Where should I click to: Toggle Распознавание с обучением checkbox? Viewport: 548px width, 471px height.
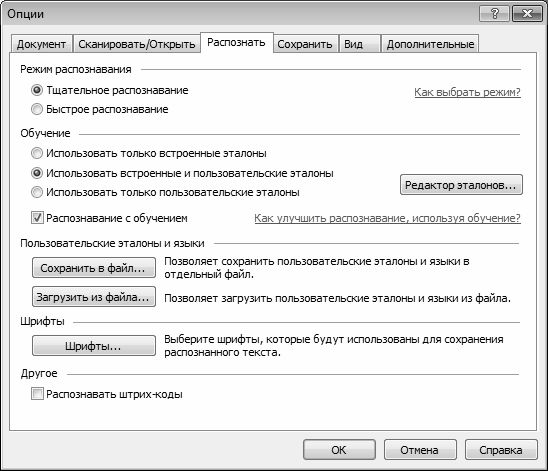click(37, 218)
